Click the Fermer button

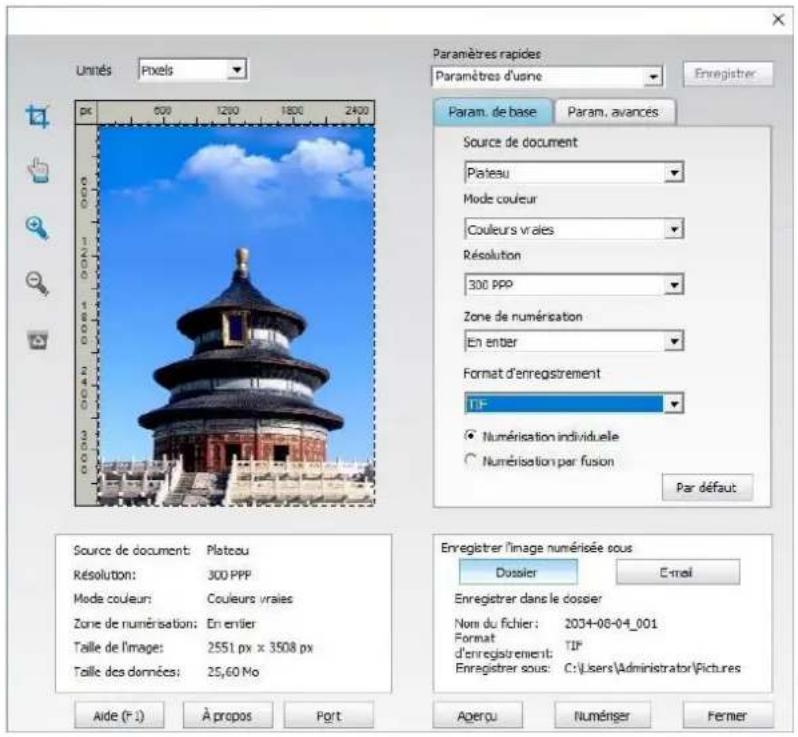coord(728,716)
